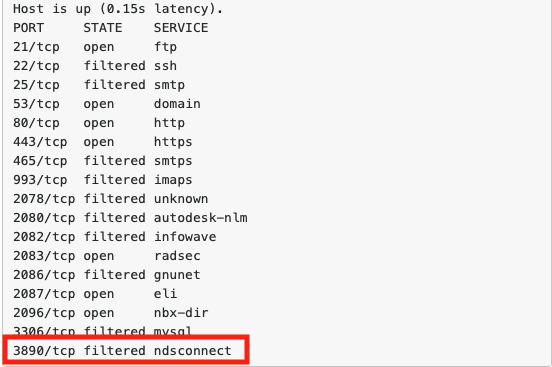The height and width of the screenshot is (367, 552).
Task: Select the 22/tcp filtered ssh row
Action: point(95,66)
